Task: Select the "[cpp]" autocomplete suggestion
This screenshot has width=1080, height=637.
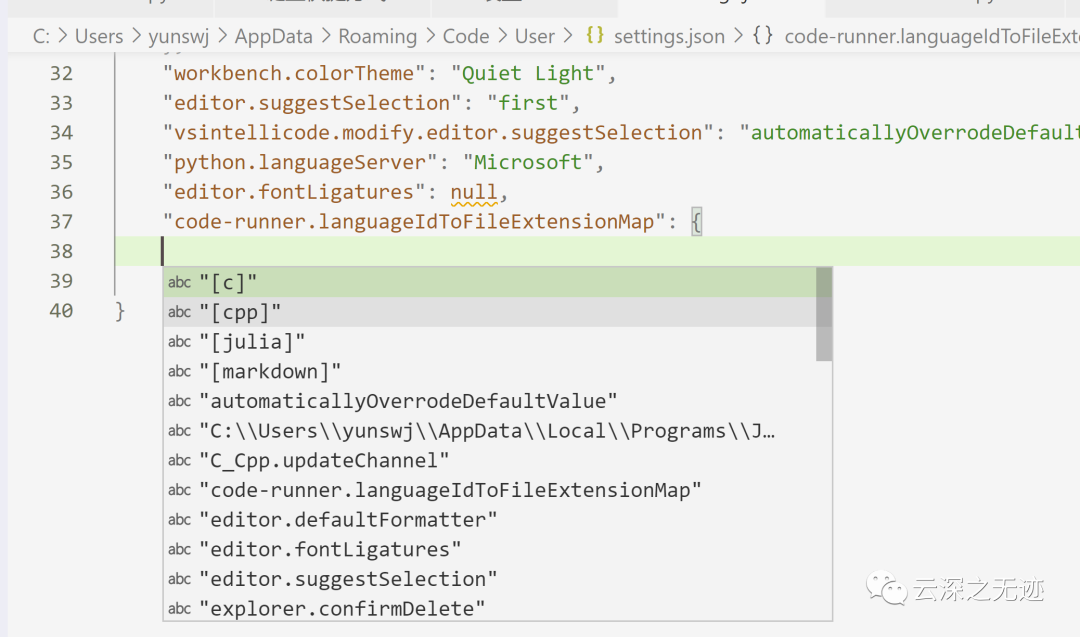Action: click(240, 312)
